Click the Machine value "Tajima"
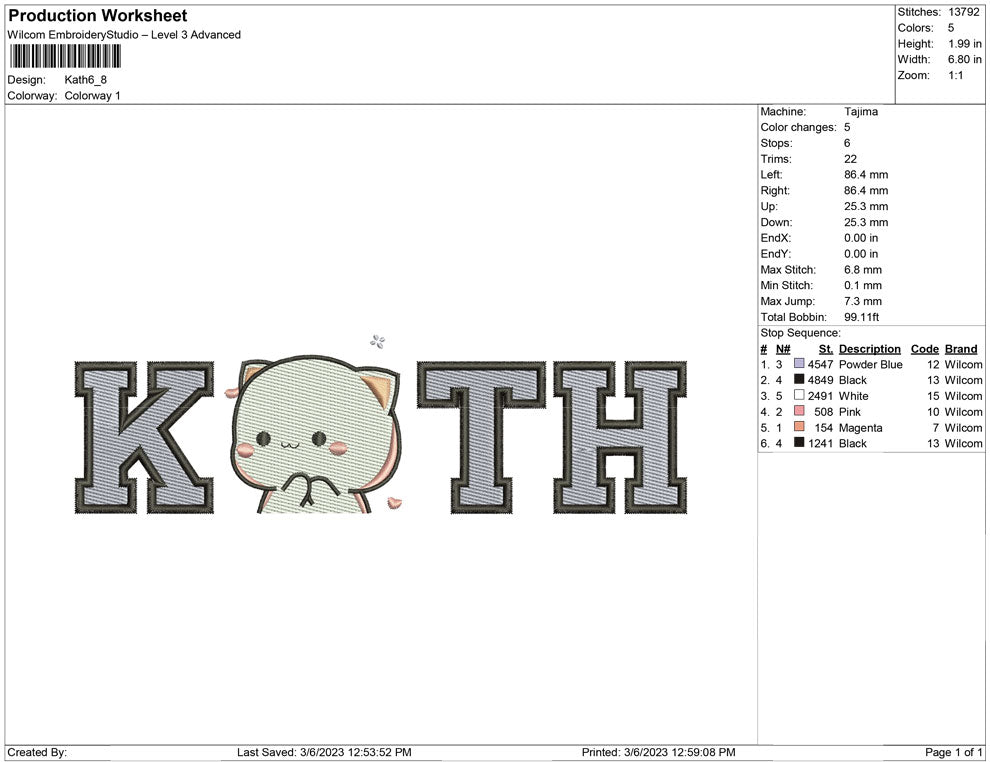 click(x=861, y=111)
